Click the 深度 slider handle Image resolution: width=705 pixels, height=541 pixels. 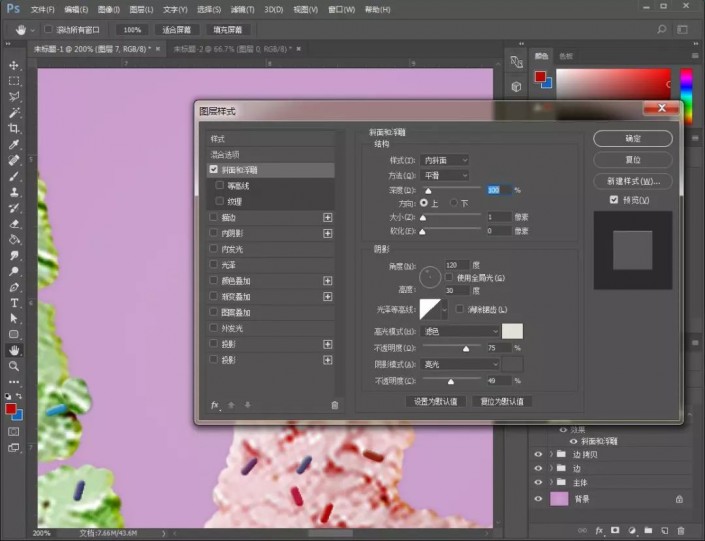(428, 191)
